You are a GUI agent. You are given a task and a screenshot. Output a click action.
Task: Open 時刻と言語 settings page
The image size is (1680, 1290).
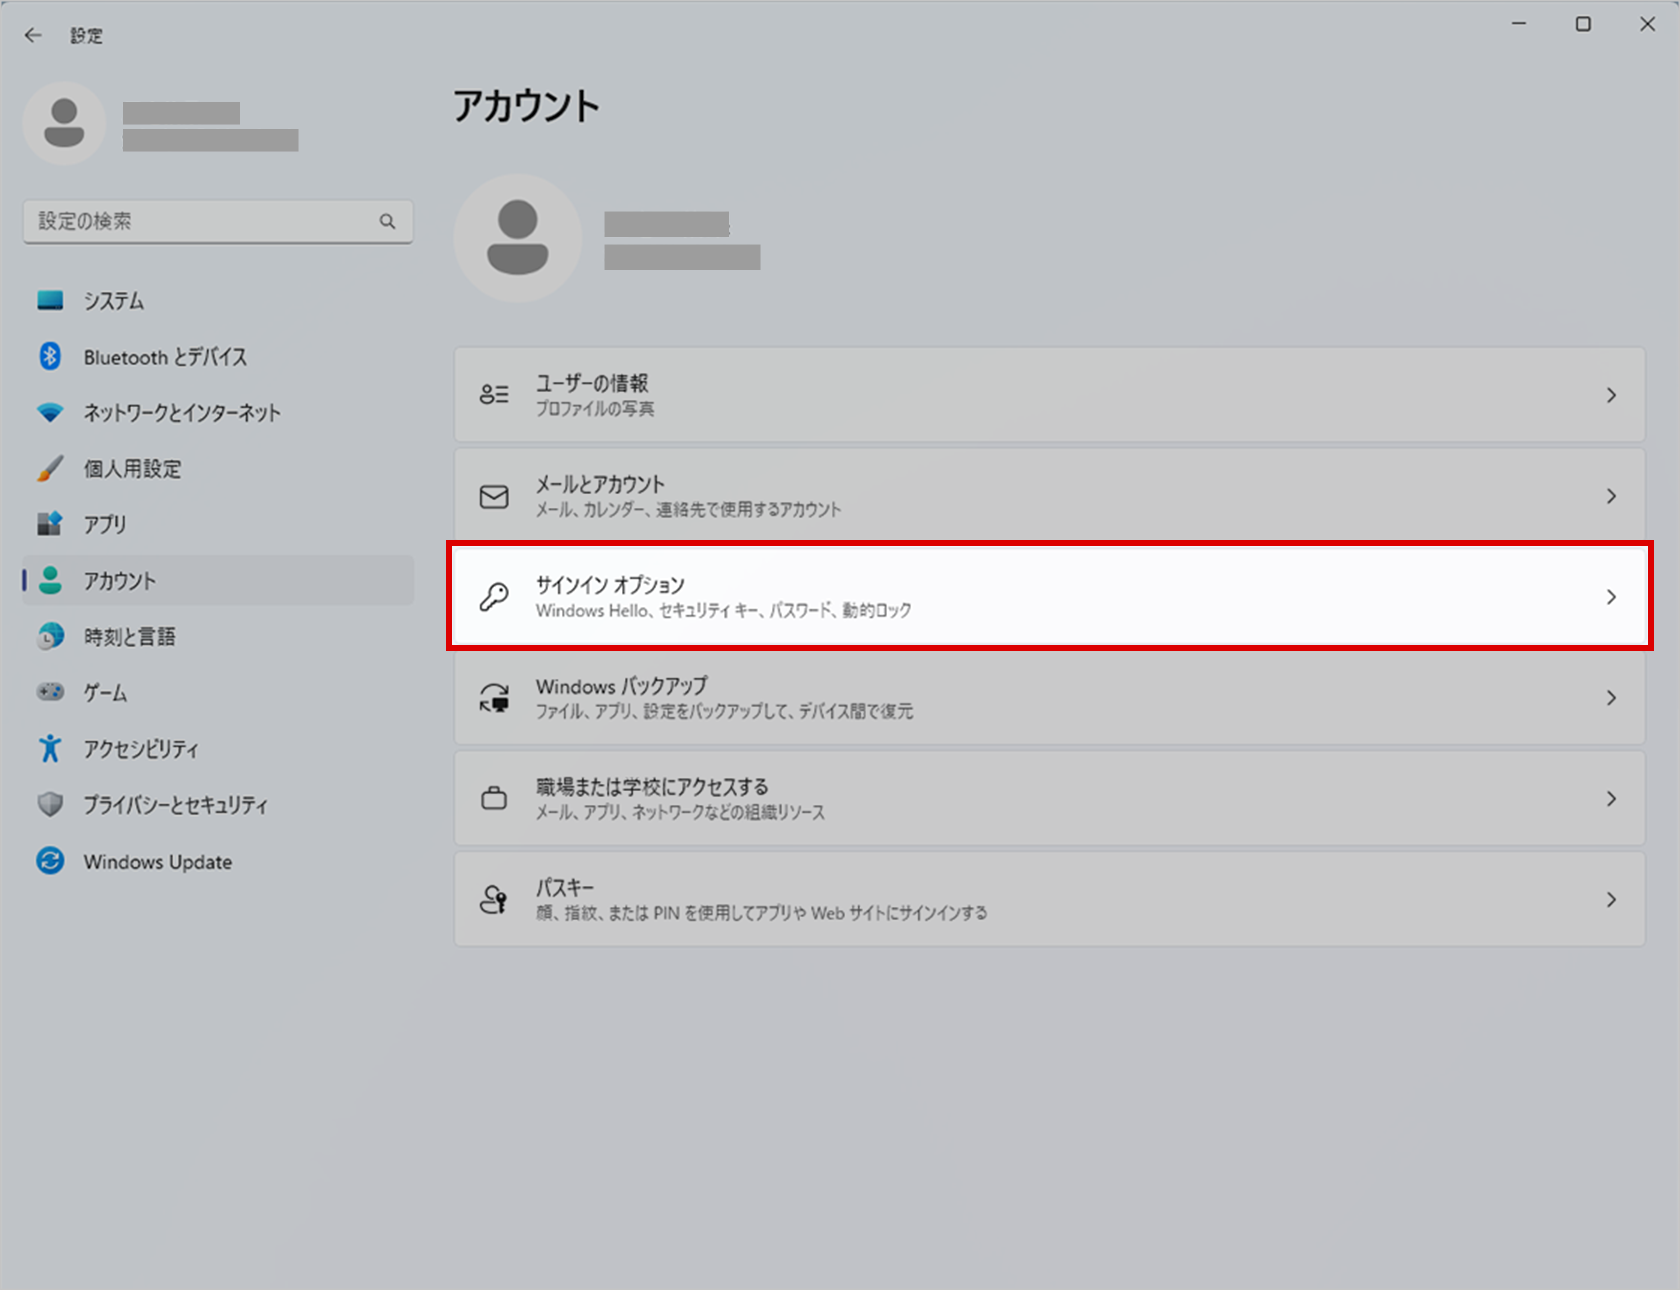pos(130,637)
